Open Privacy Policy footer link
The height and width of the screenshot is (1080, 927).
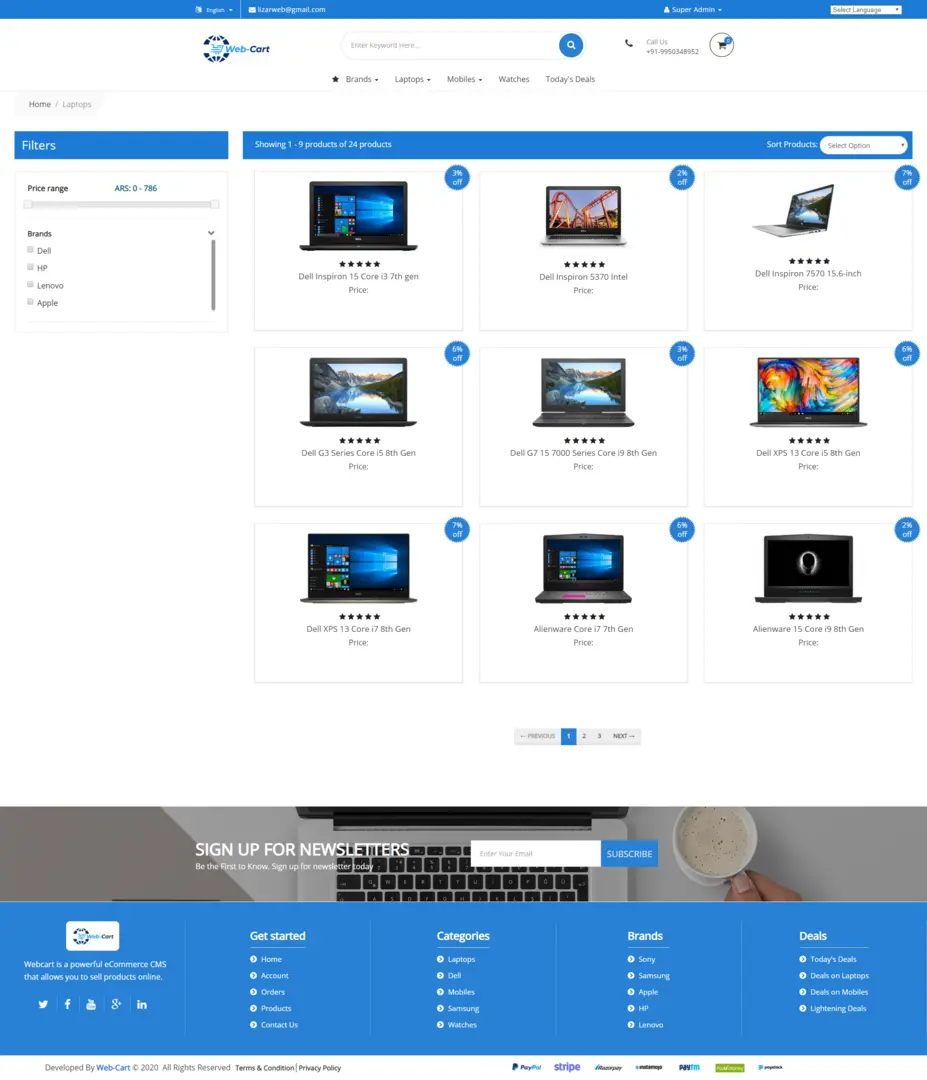[320, 1068]
